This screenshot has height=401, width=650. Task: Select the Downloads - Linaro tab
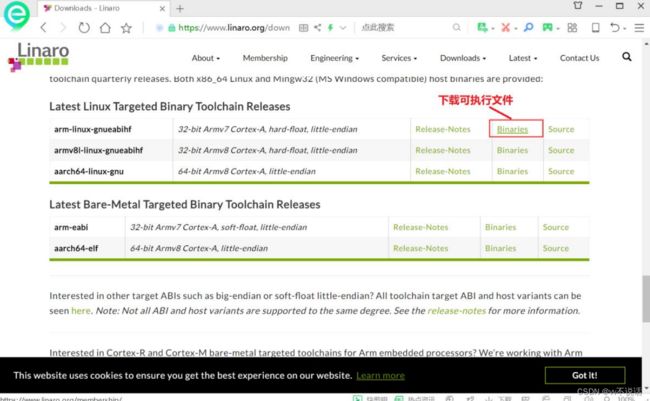coord(104,8)
